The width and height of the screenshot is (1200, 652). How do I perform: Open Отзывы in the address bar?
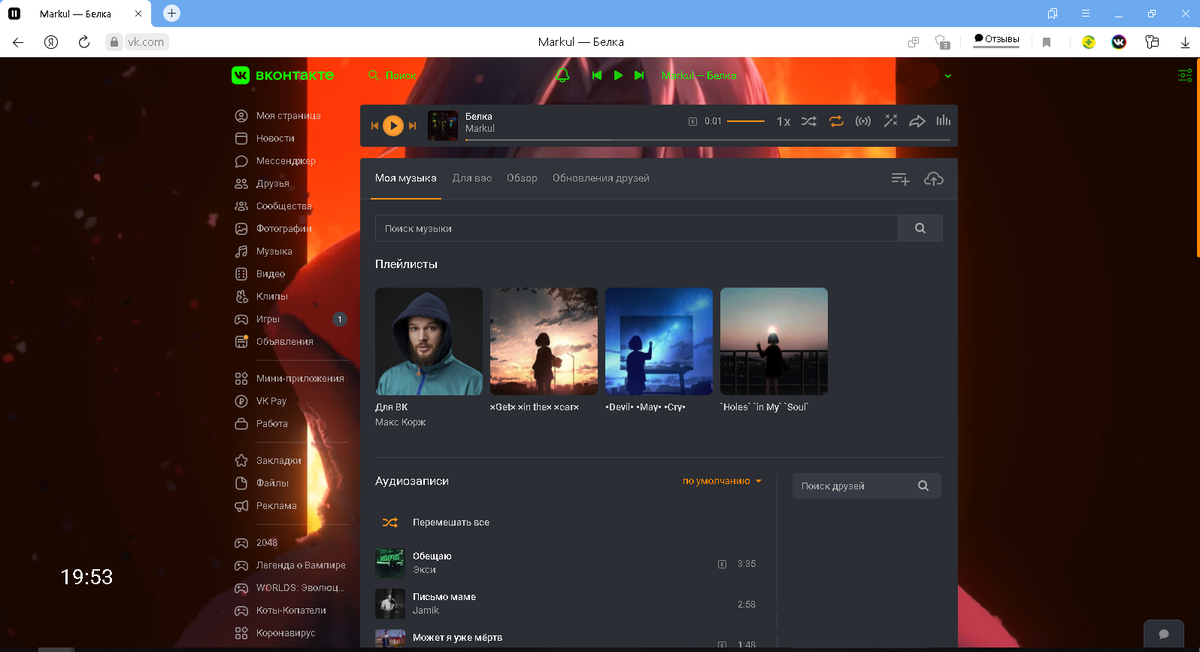click(996, 40)
